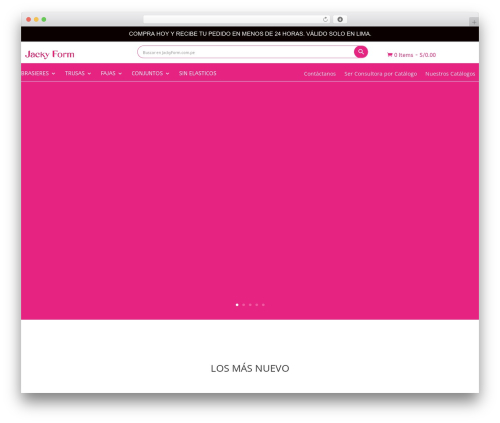
Task: Click the 'COMPRA HOY Y RECIBE' announcement bar
Action: pyautogui.click(x=250, y=34)
